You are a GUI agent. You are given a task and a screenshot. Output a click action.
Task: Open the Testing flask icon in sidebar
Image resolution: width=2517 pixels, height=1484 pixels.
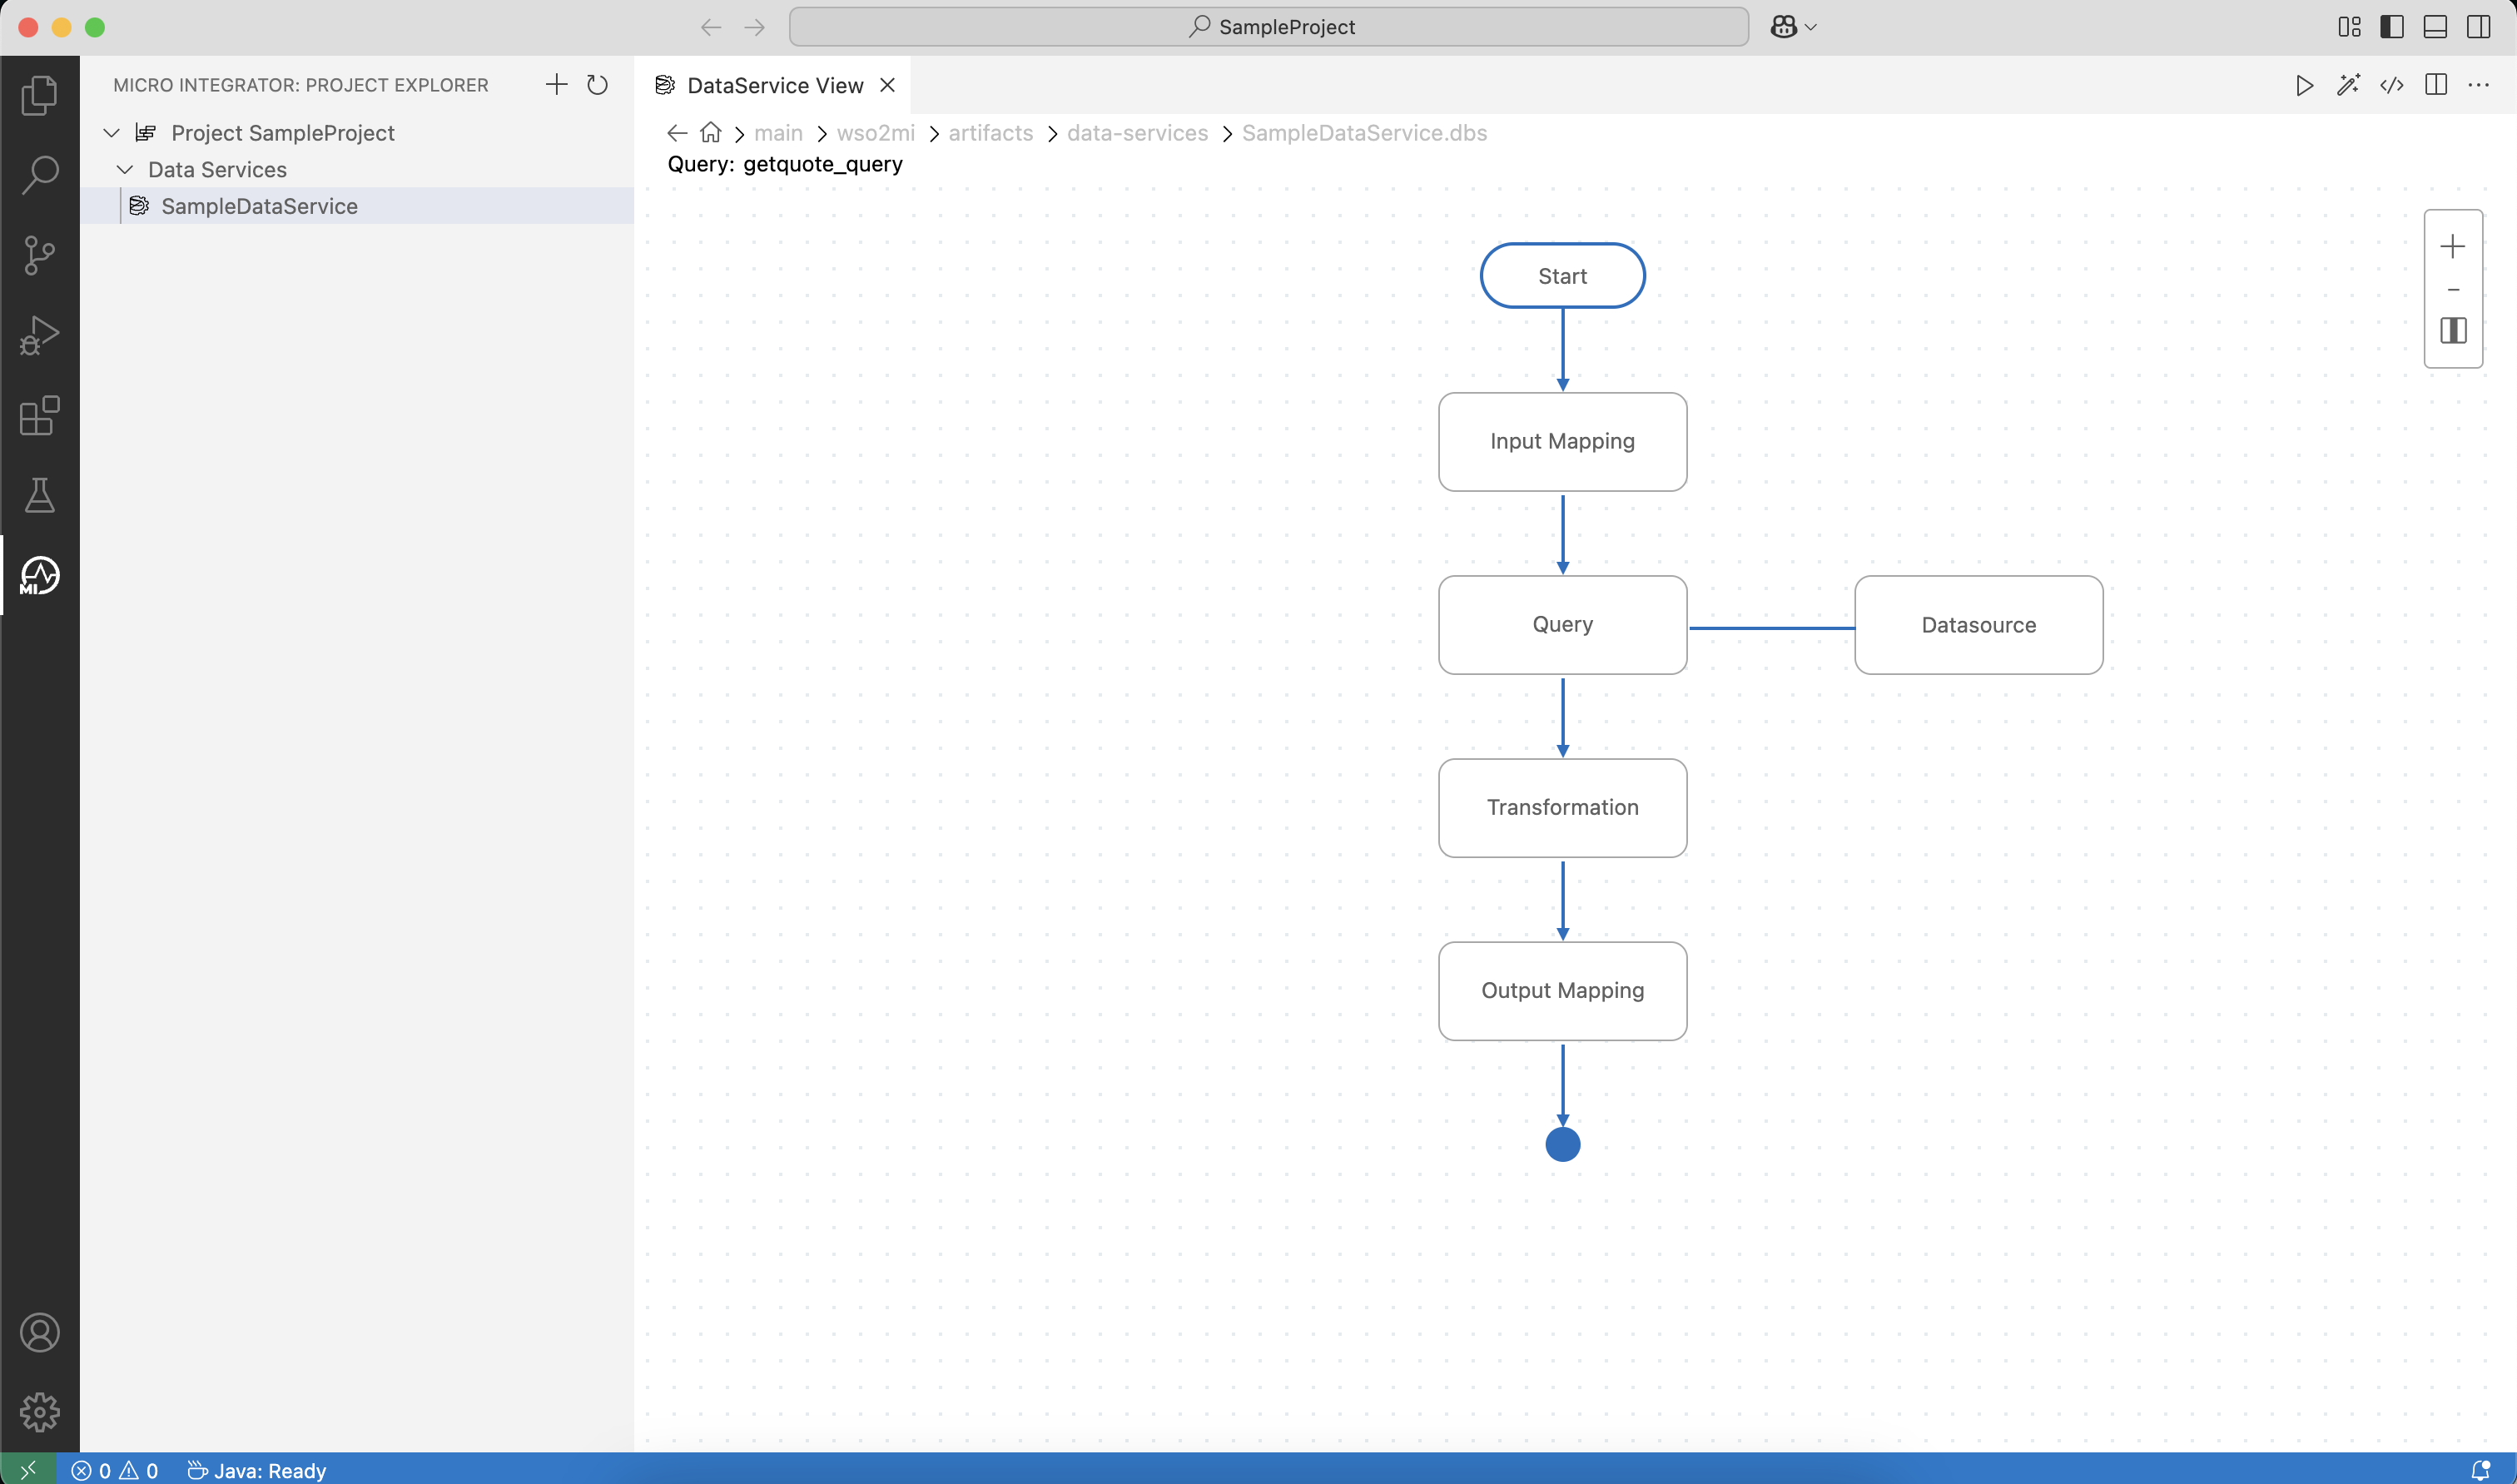click(x=38, y=495)
